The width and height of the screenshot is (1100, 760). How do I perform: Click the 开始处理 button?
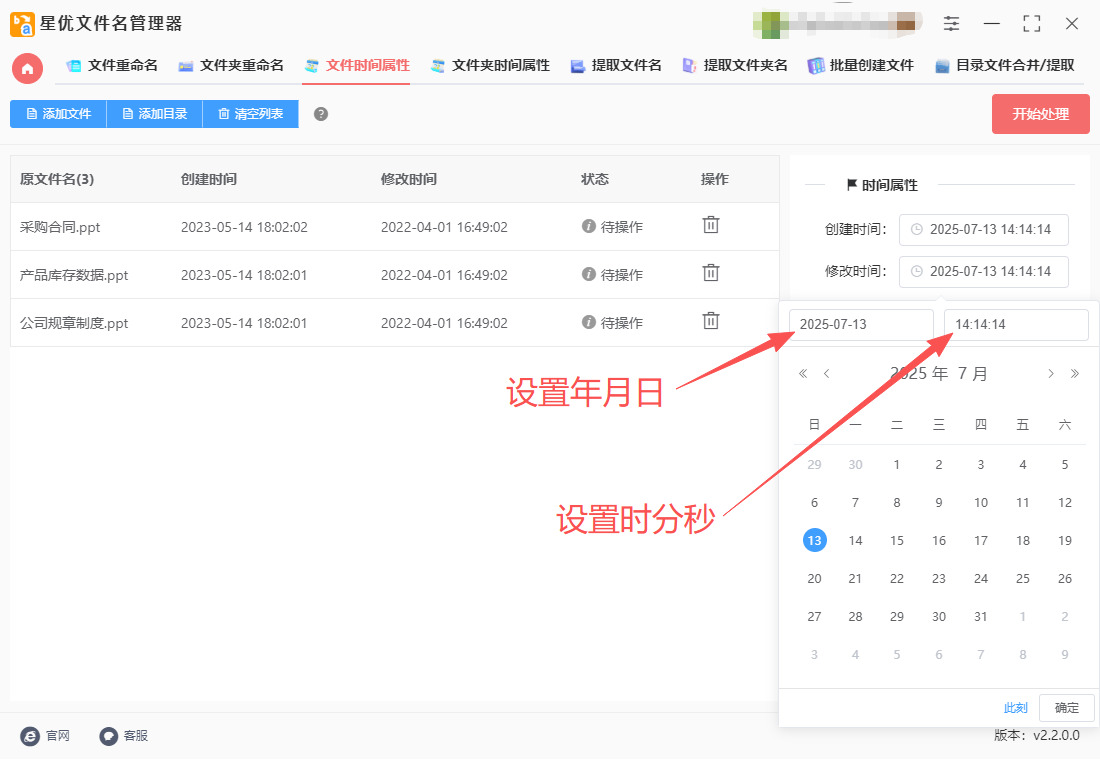[1040, 114]
